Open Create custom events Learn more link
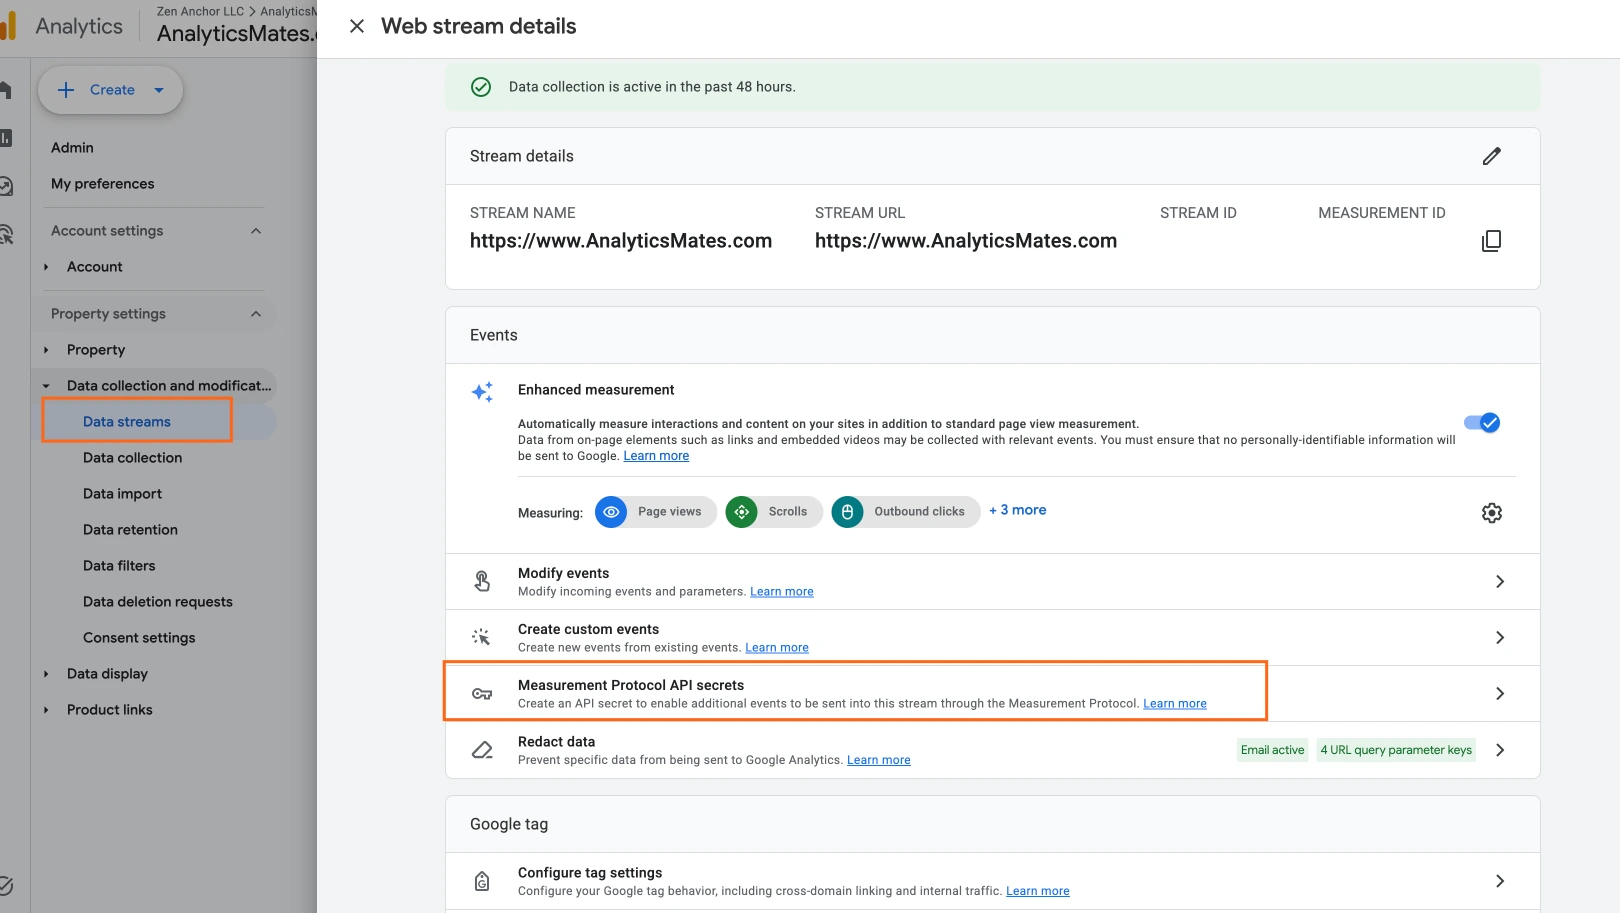Viewport: 1620px width, 913px height. click(777, 648)
